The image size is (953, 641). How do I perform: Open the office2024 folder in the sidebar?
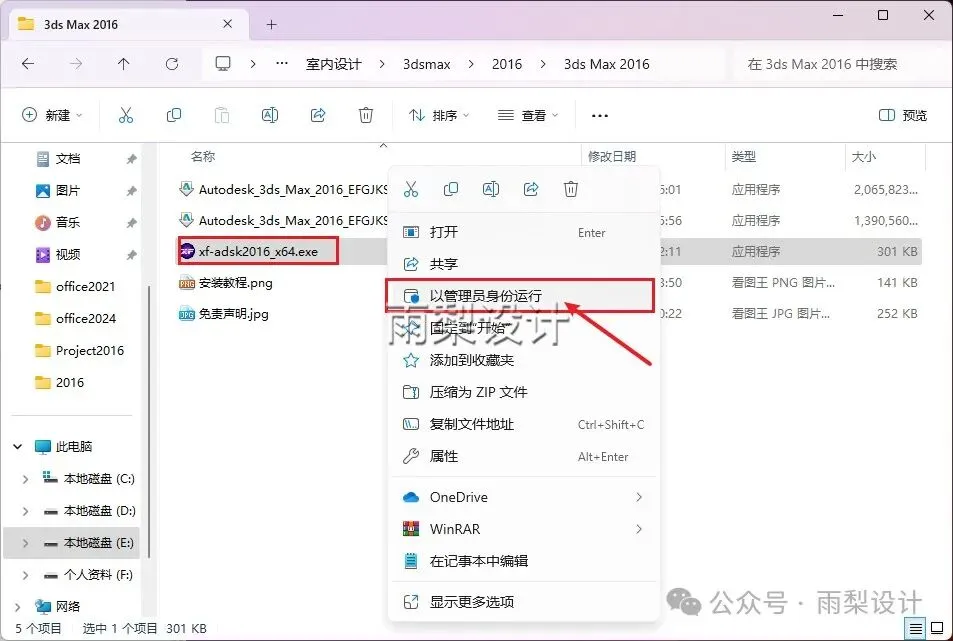point(85,318)
